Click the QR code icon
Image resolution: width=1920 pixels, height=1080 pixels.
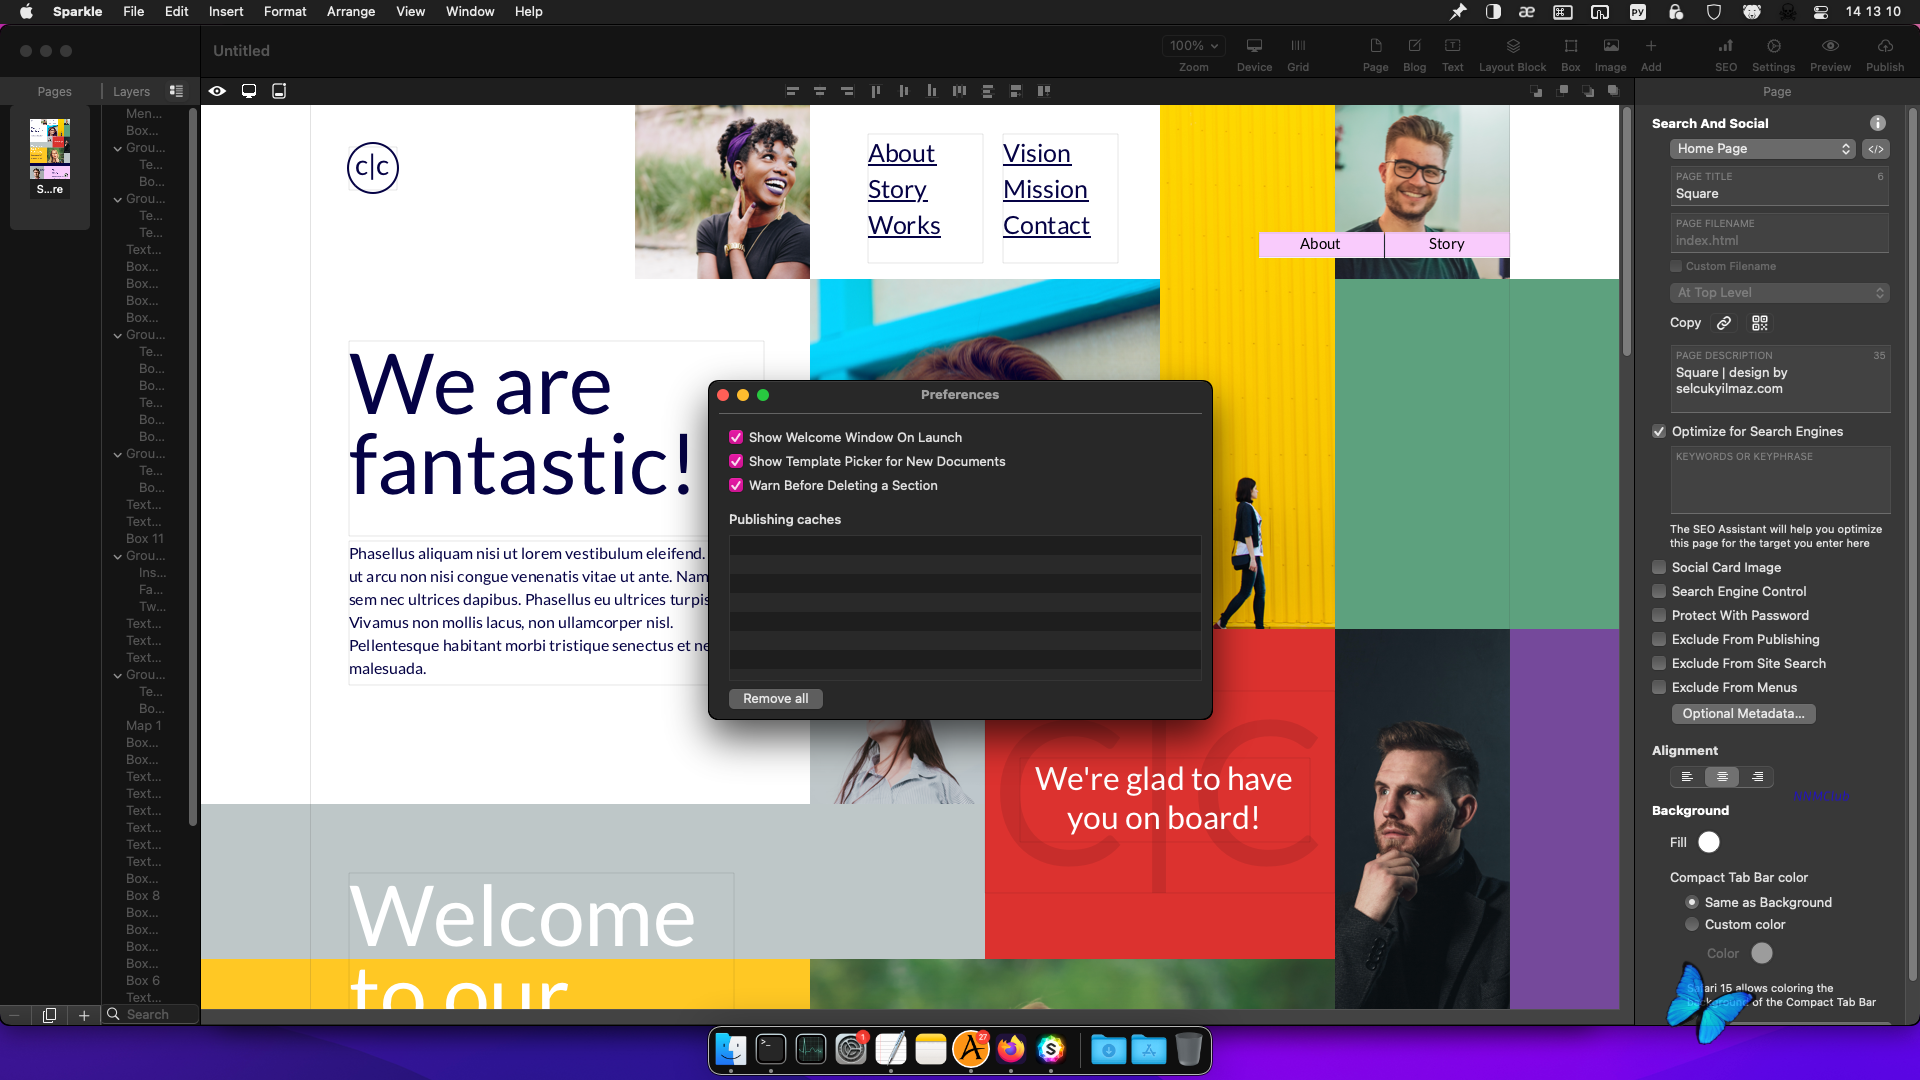(1760, 323)
